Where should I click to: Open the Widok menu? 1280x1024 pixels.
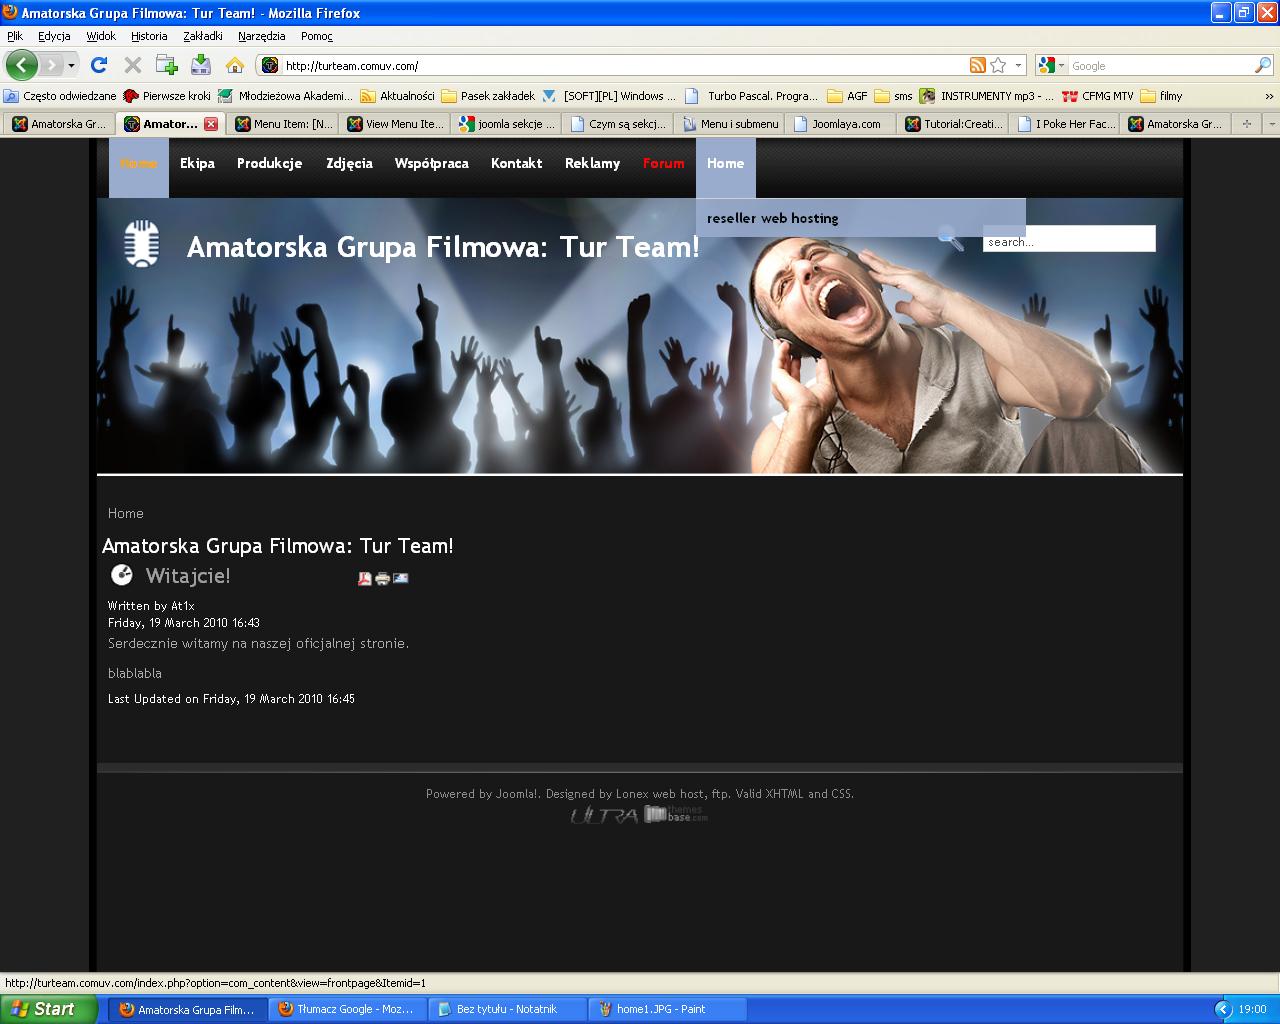[x=101, y=36]
